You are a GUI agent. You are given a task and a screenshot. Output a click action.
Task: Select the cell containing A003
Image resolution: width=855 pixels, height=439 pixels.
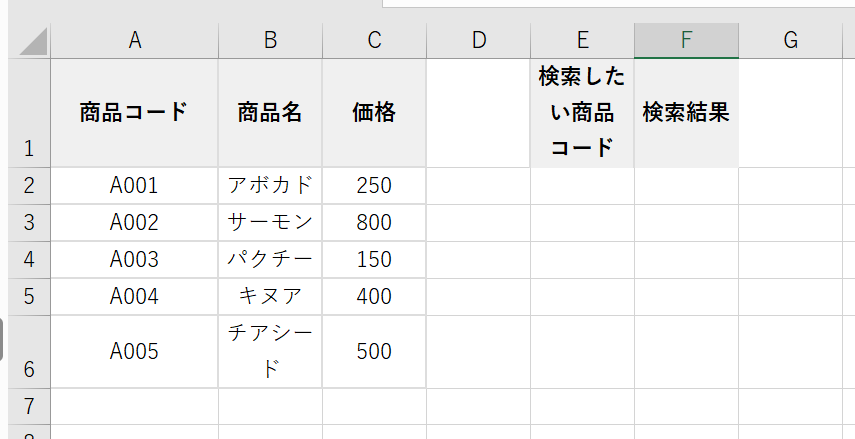click(x=134, y=260)
